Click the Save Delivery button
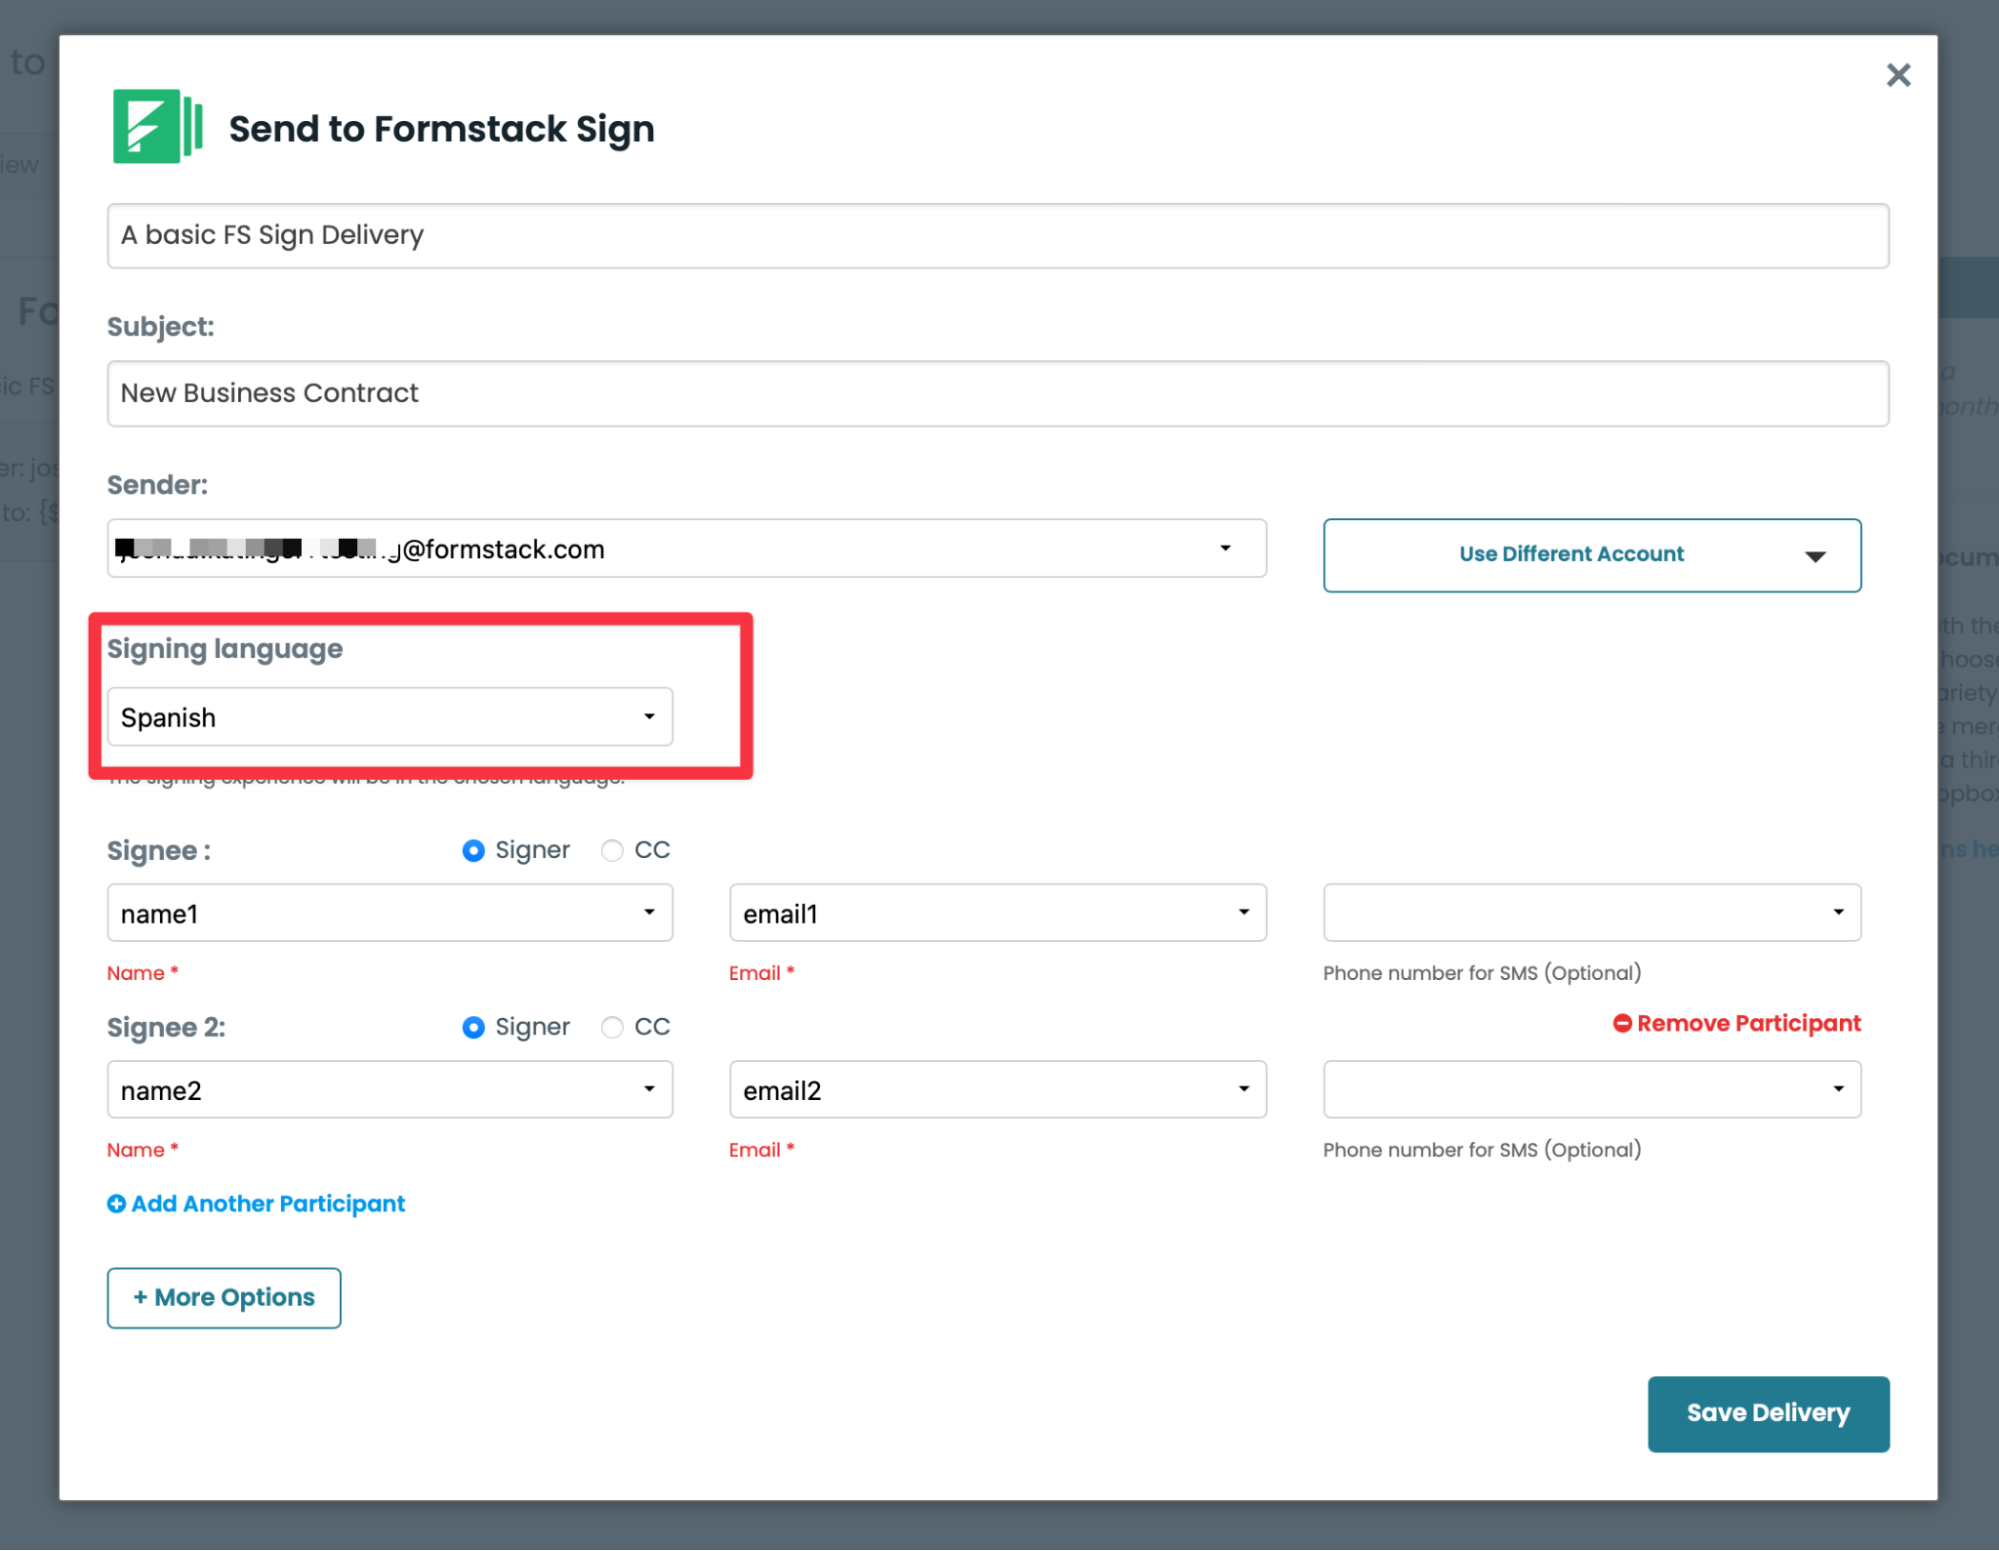 tap(1767, 1413)
